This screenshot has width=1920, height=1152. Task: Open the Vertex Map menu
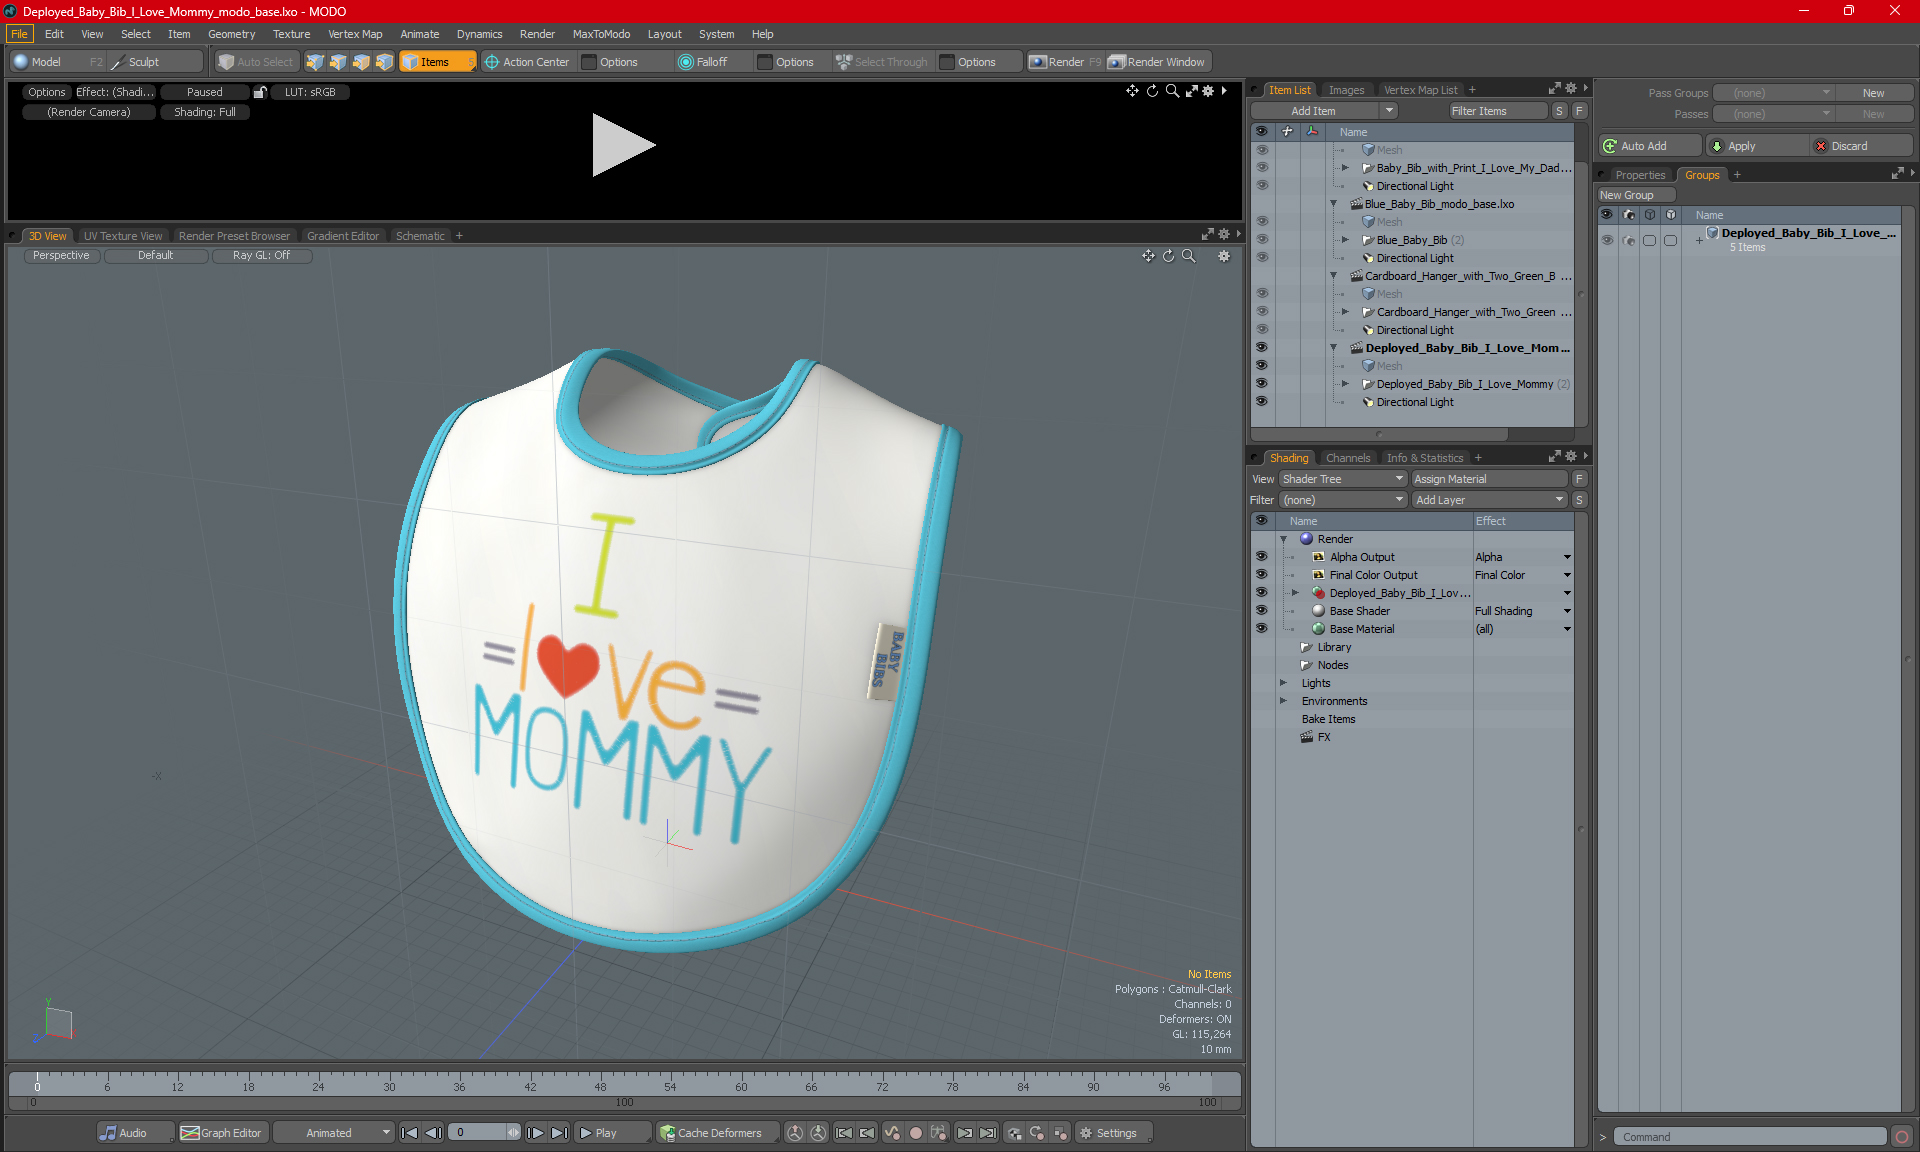click(x=355, y=34)
